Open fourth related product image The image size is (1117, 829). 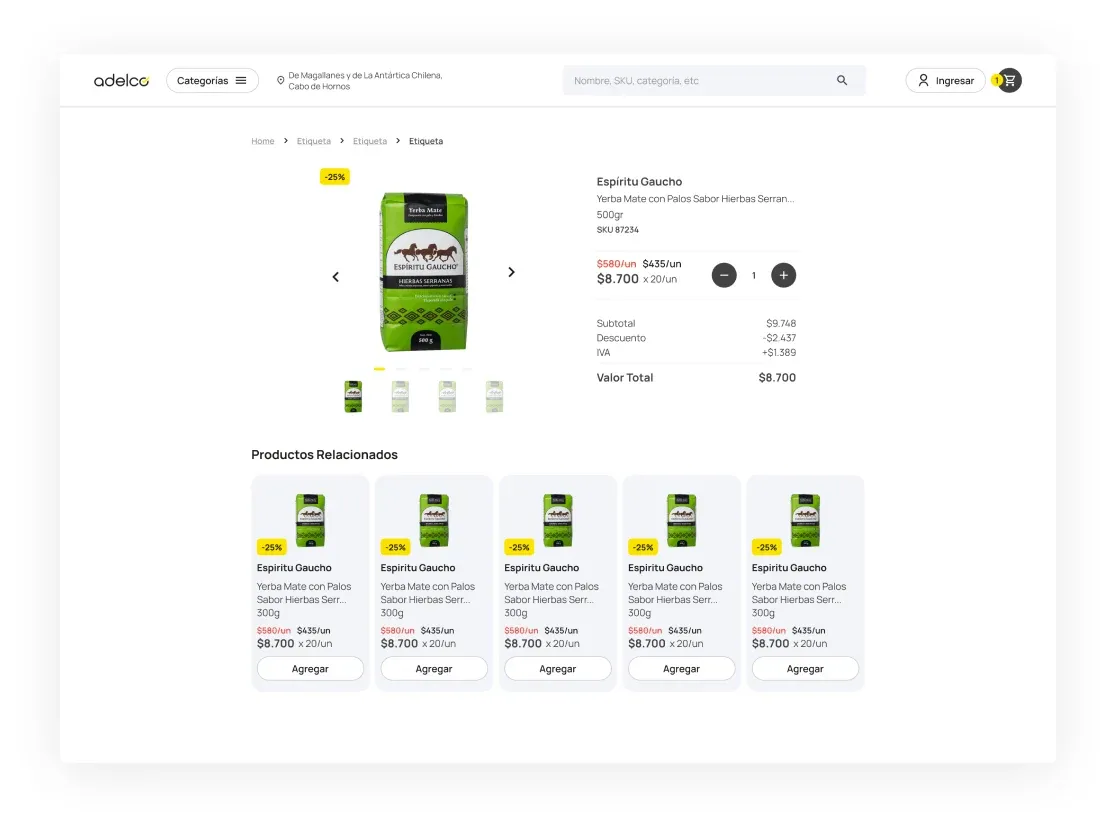click(682, 520)
